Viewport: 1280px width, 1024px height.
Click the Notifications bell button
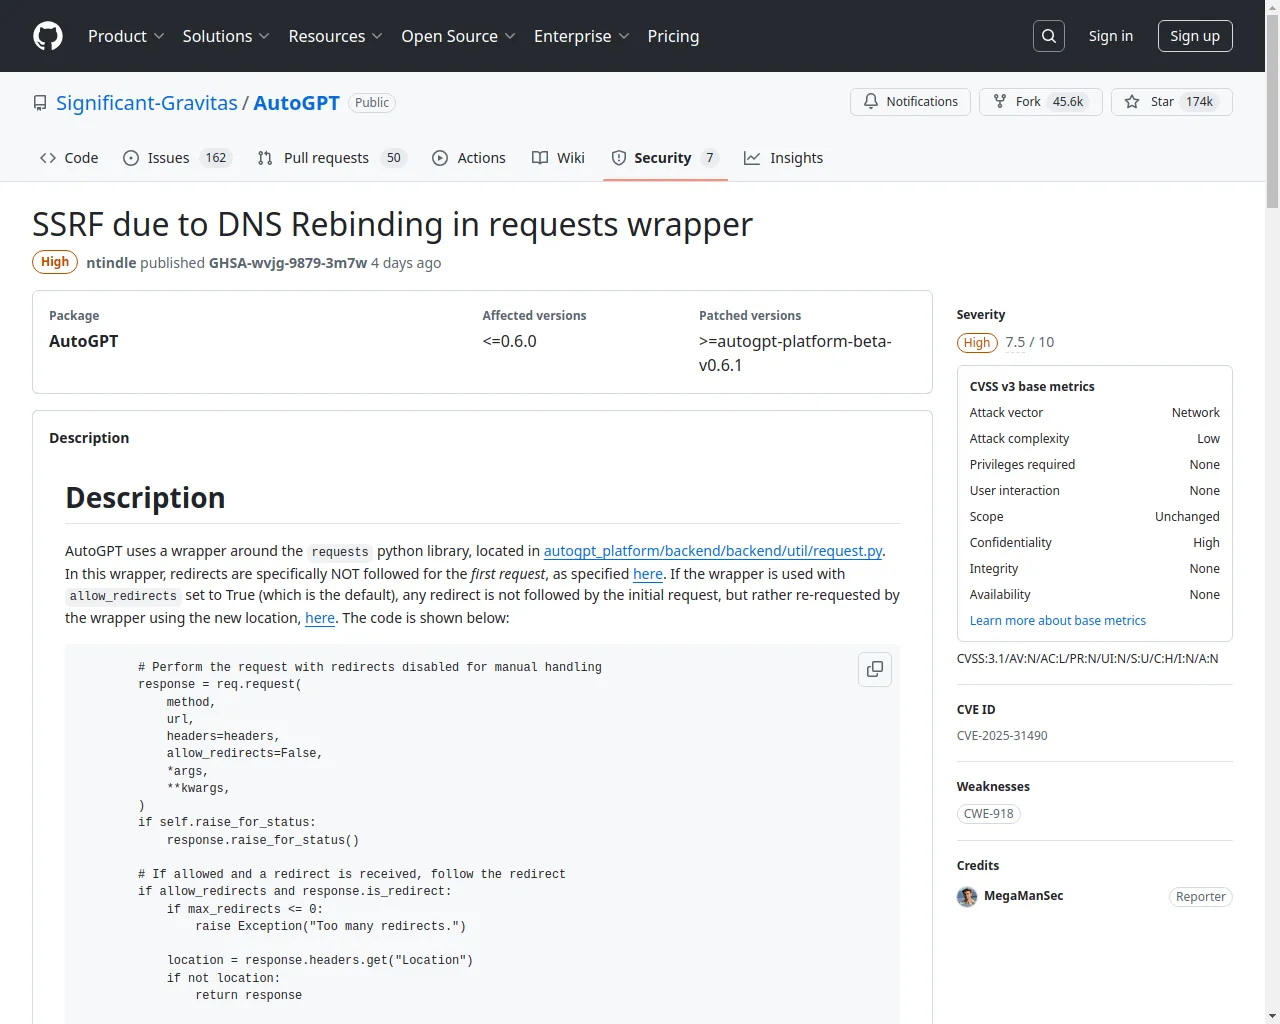[910, 102]
